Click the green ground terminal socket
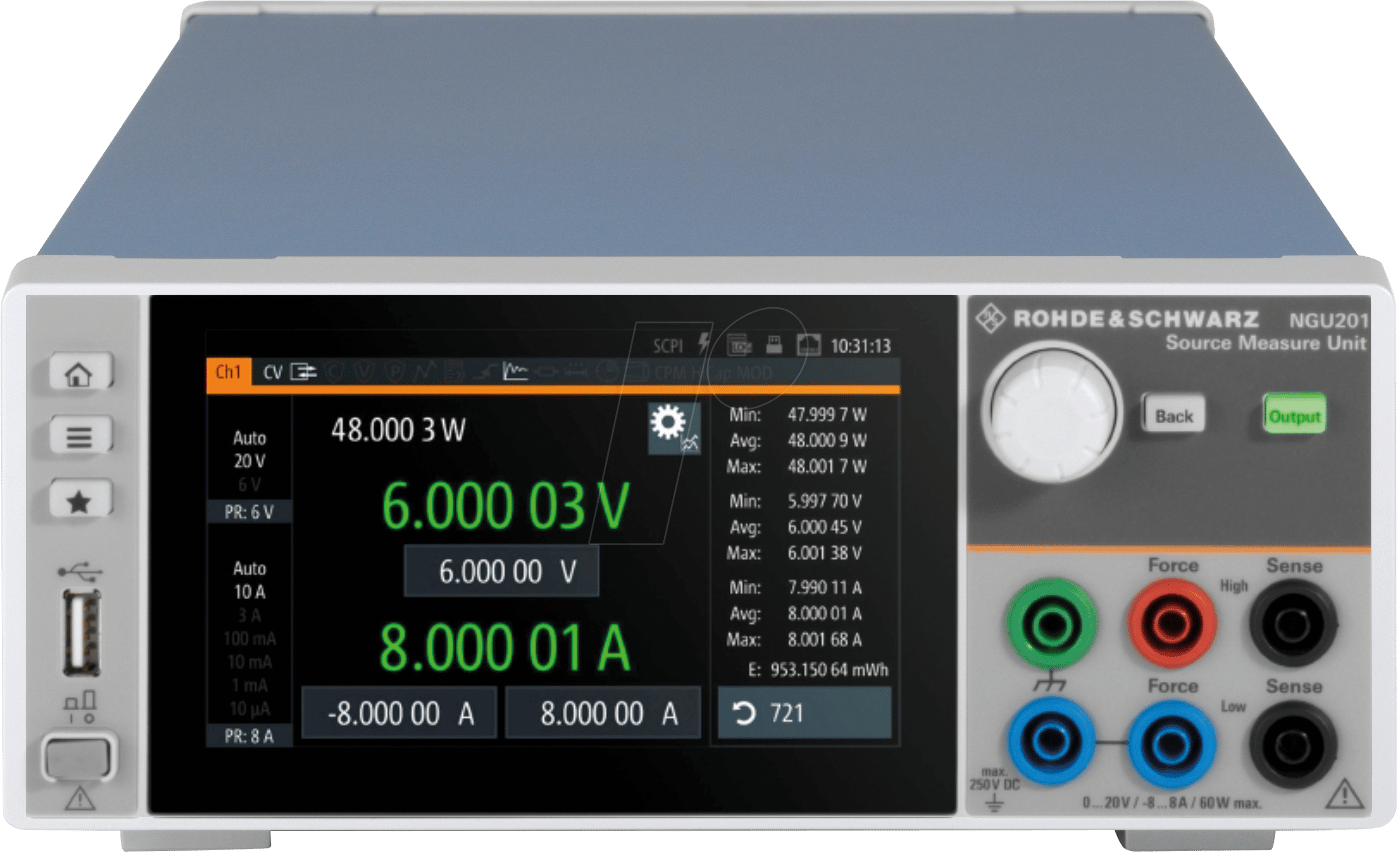Screen dimensions: 1397x852 point(1052,624)
